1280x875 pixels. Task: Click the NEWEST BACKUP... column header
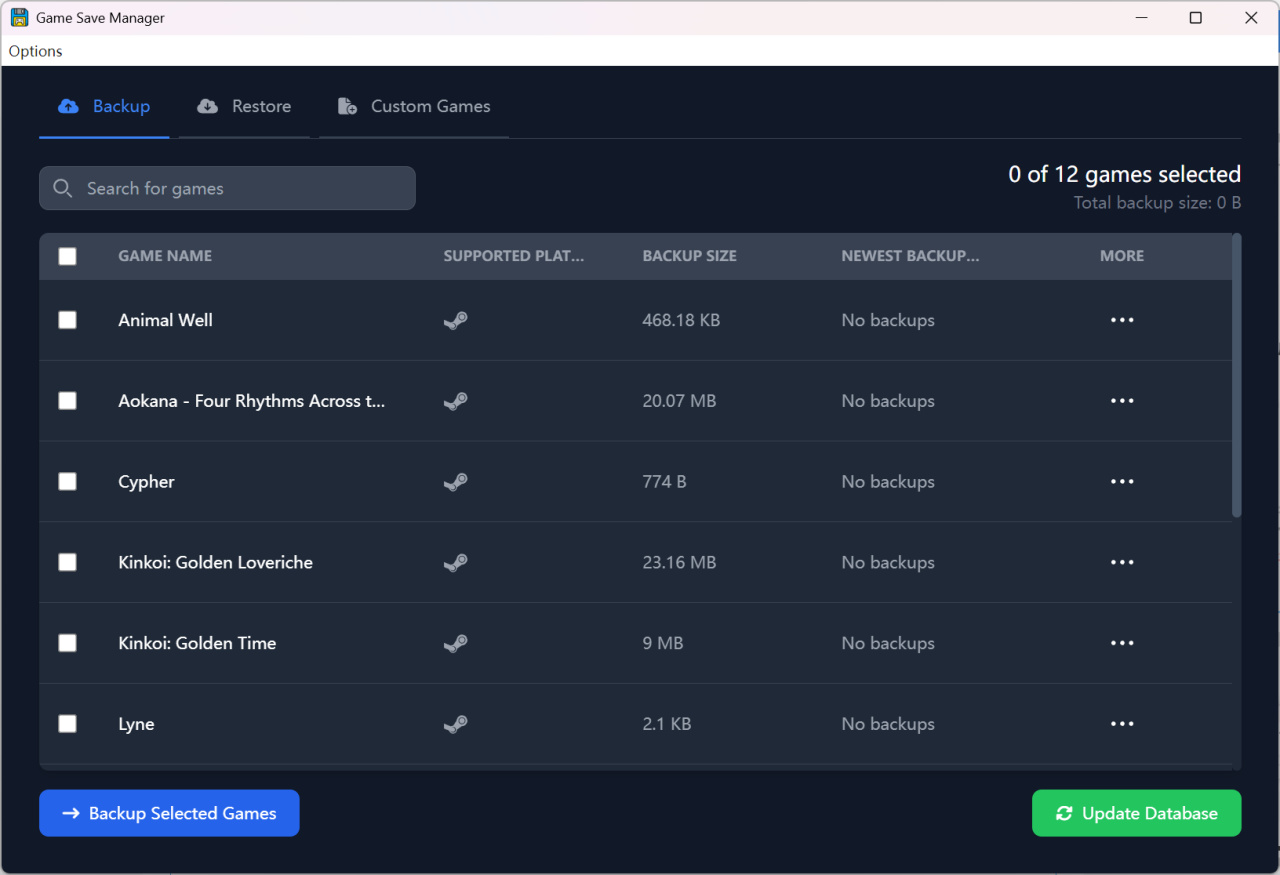[x=911, y=256]
